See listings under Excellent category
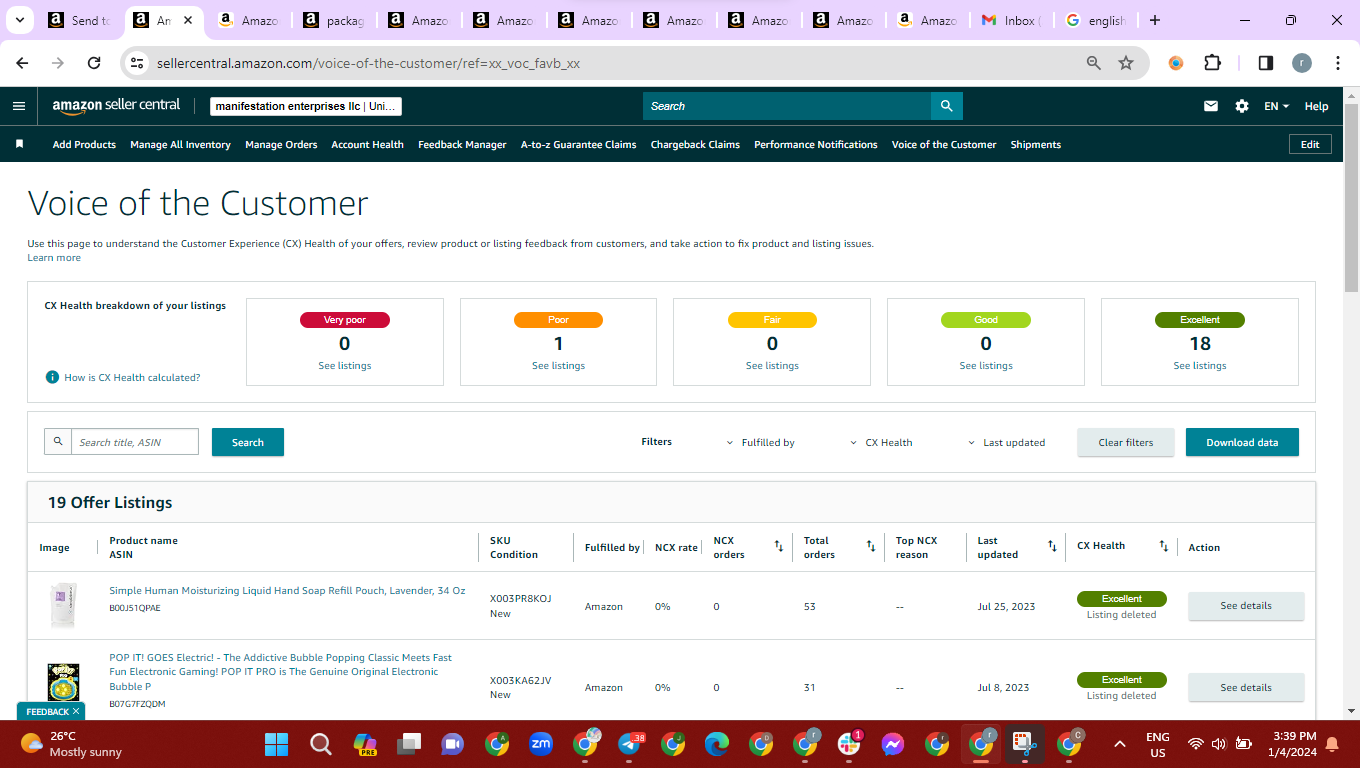1360x768 pixels. coord(1200,366)
